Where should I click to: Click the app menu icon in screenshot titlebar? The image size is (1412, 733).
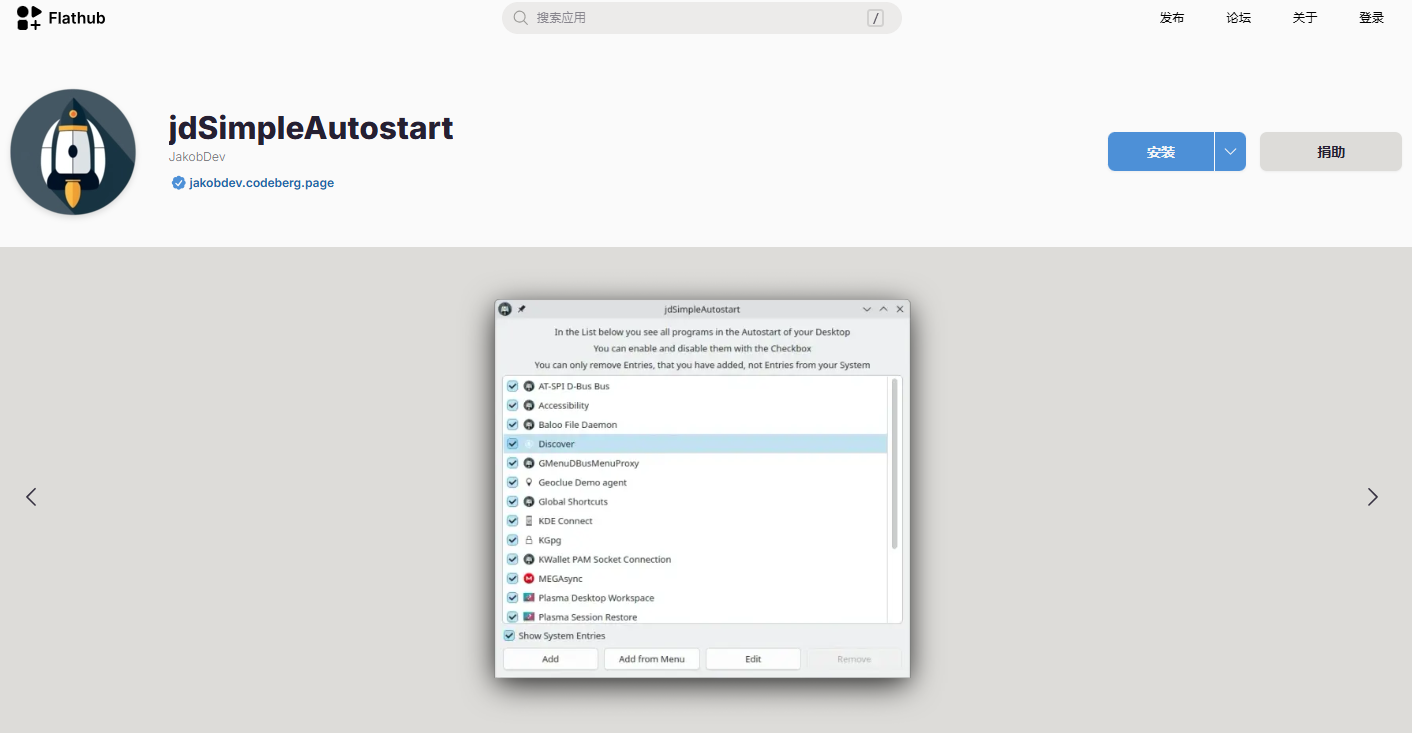tap(505, 309)
